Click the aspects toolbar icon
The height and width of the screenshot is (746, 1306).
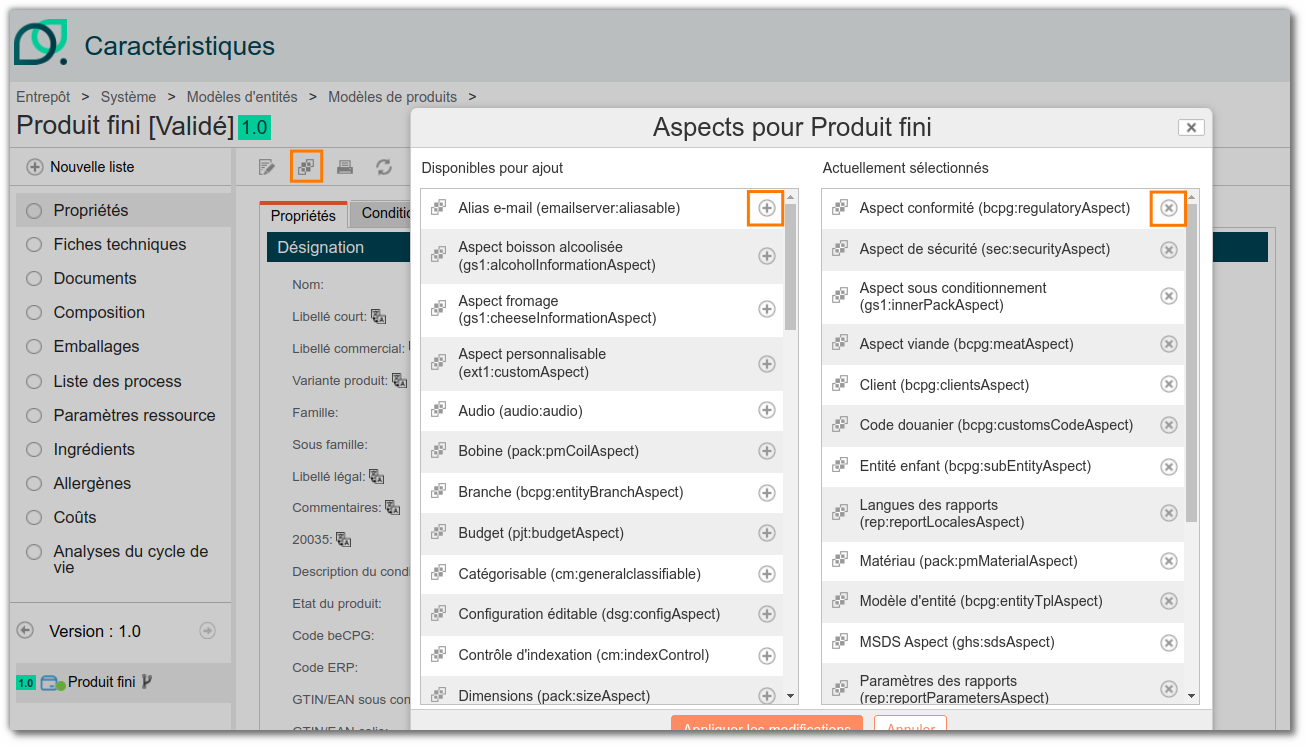(306, 167)
